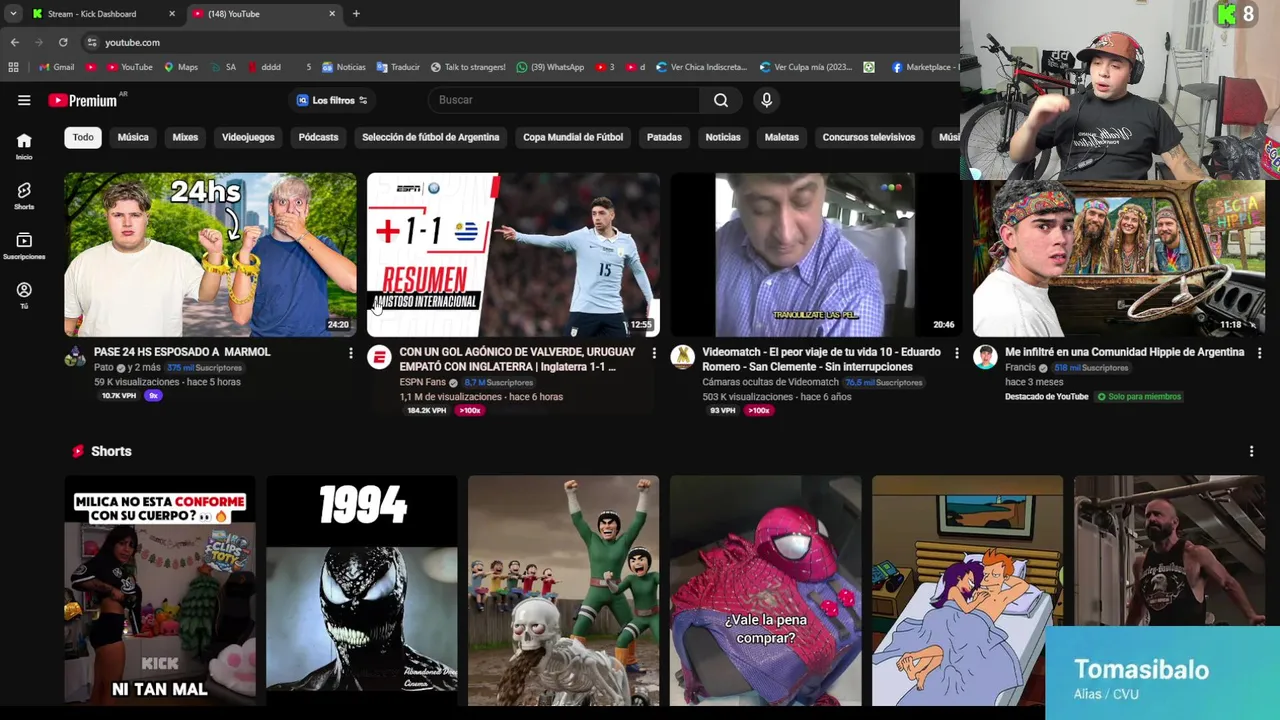Open Talk to strangers bookmark
Viewport: 1280px width, 720px height.
468,67
